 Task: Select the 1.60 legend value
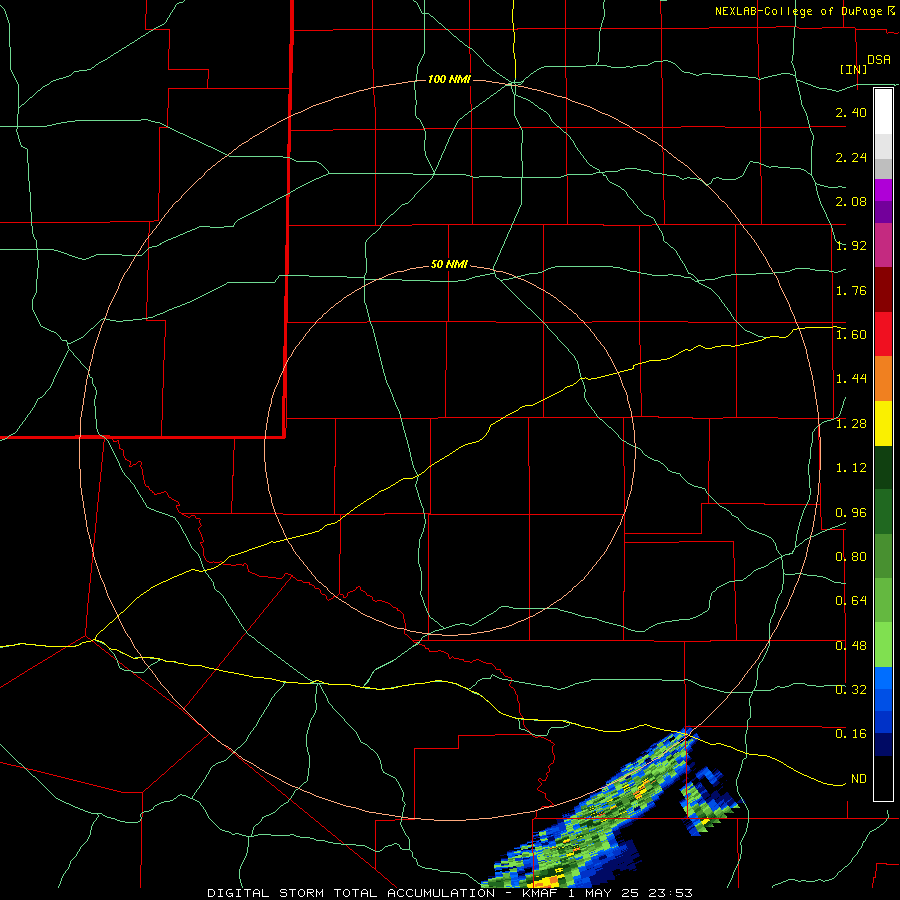(x=851, y=335)
